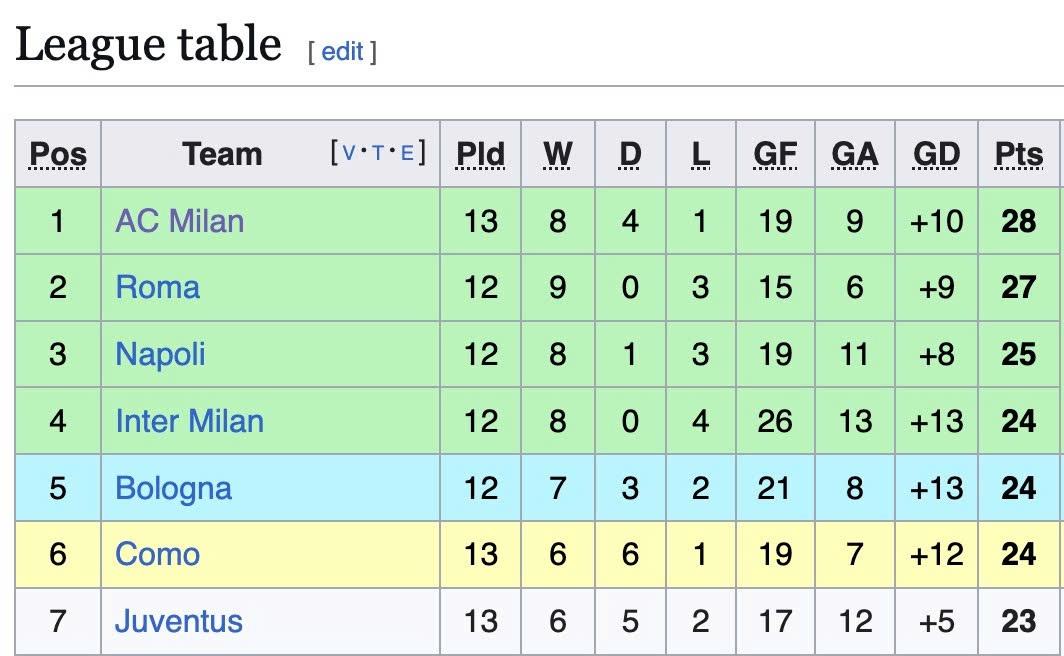The height and width of the screenshot is (656, 1064).
Task: Sort the table by goals for GF
Action: coord(778,154)
